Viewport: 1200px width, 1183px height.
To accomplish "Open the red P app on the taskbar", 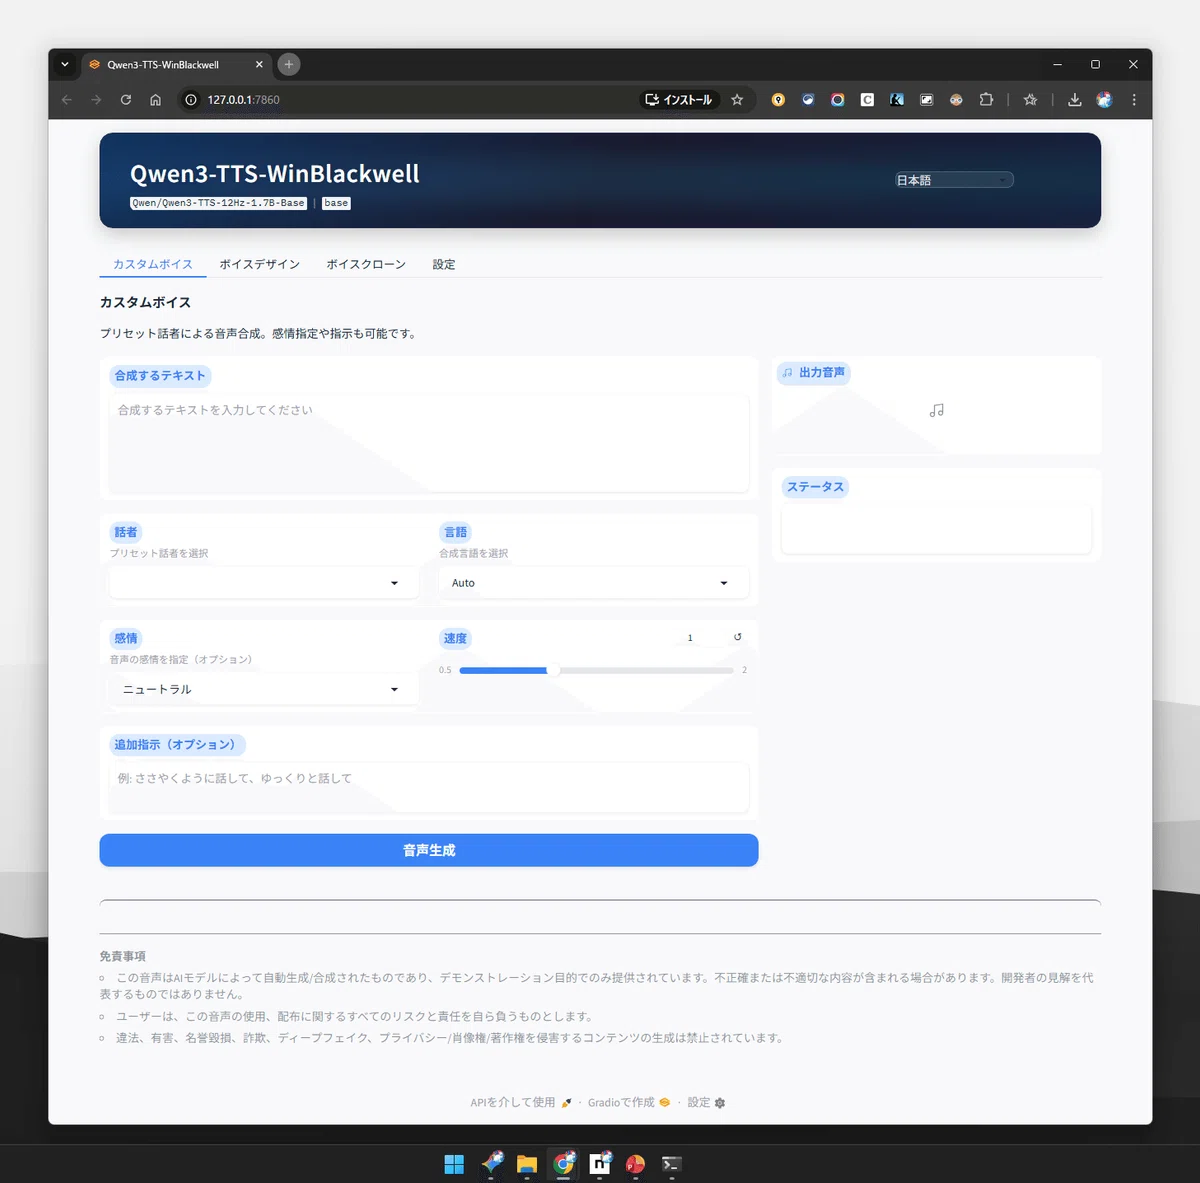I will pyautogui.click(x=636, y=1164).
